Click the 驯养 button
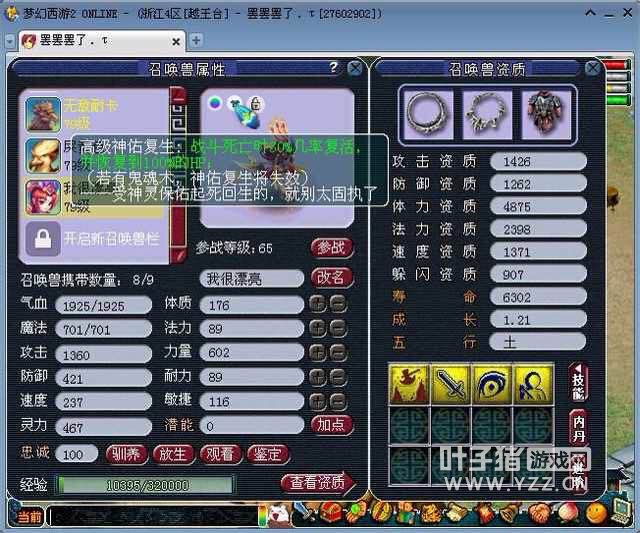The width and height of the screenshot is (640, 533). point(127,454)
